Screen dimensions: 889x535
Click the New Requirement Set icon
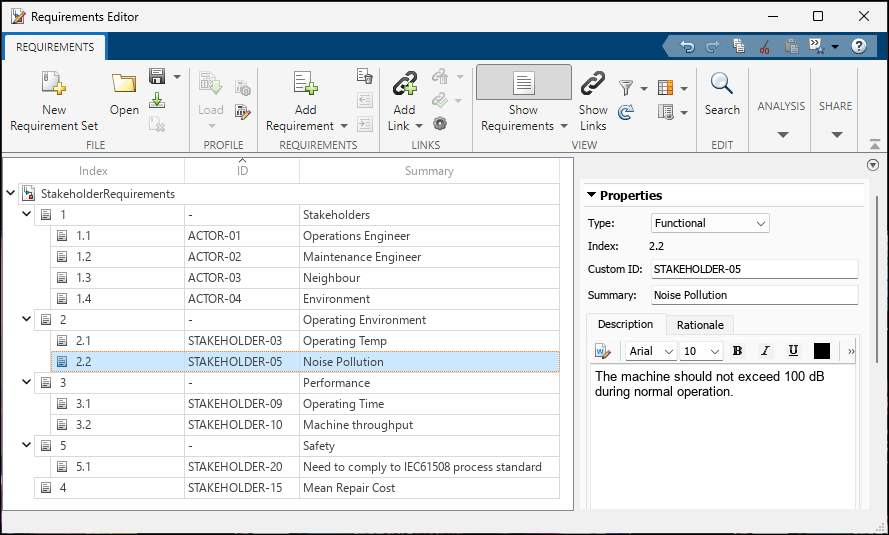pyautogui.click(x=54, y=84)
